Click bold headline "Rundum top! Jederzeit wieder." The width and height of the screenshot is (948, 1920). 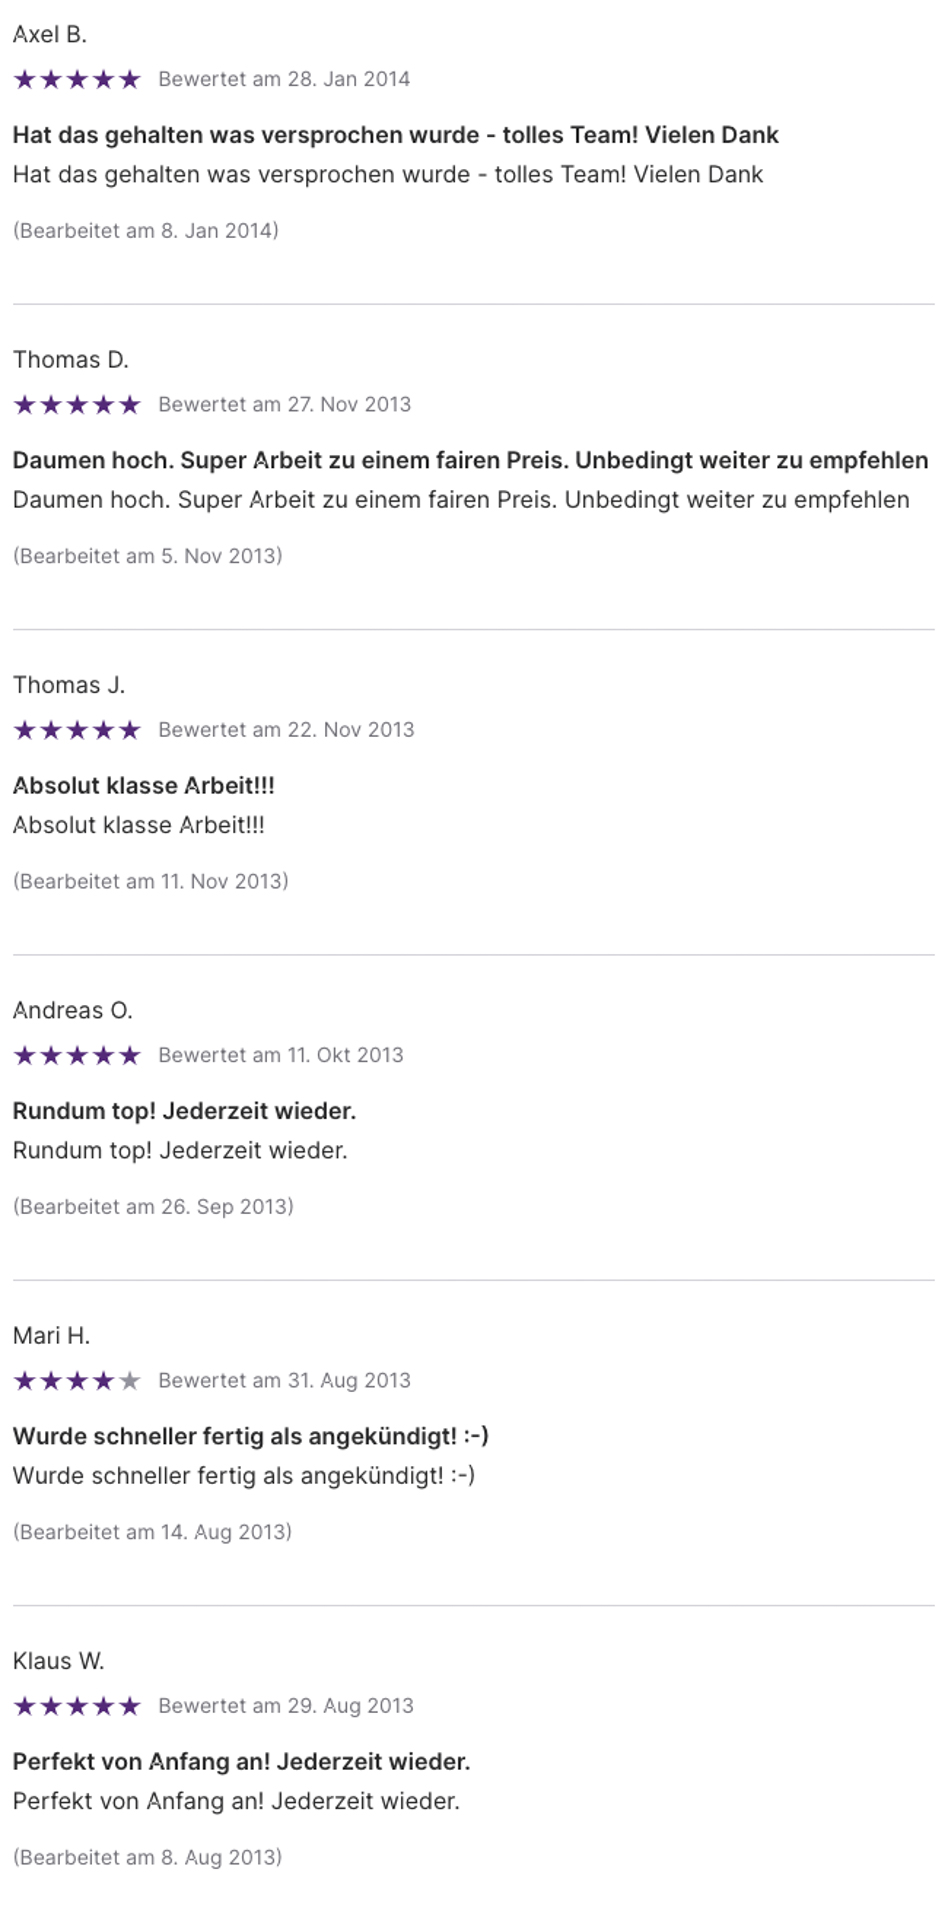[184, 1111]
